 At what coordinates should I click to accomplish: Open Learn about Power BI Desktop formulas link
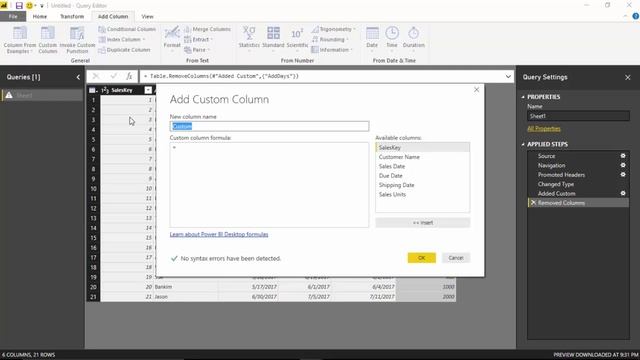coord(219,234)
